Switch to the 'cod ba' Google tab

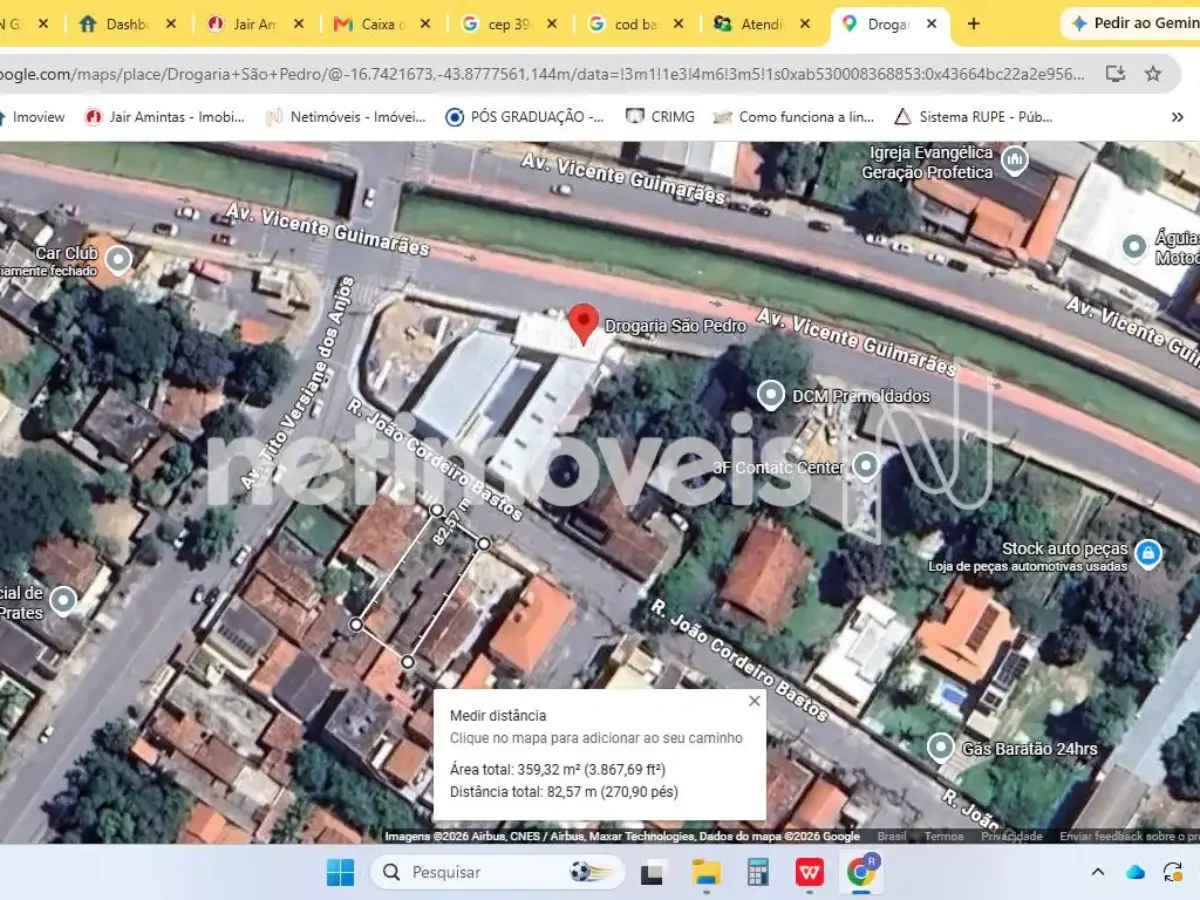point(636,23)
